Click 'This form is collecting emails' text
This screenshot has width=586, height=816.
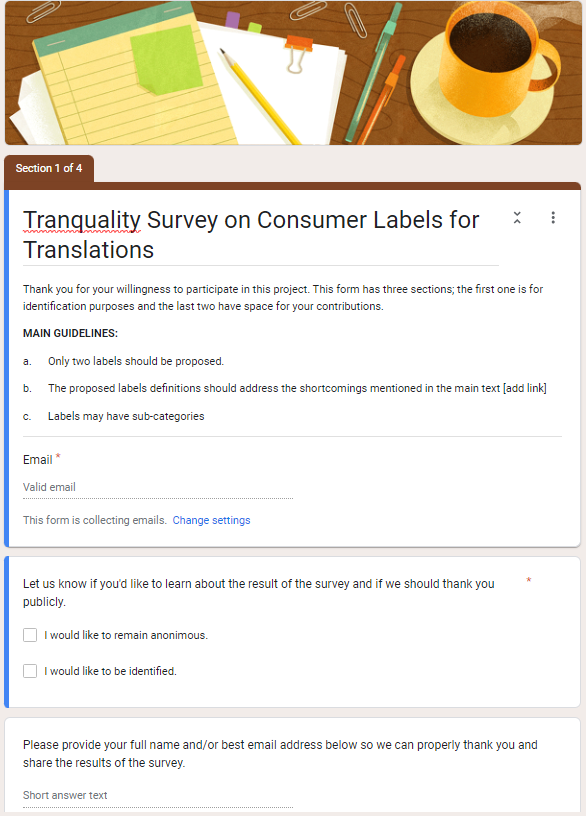pos(95,520)
